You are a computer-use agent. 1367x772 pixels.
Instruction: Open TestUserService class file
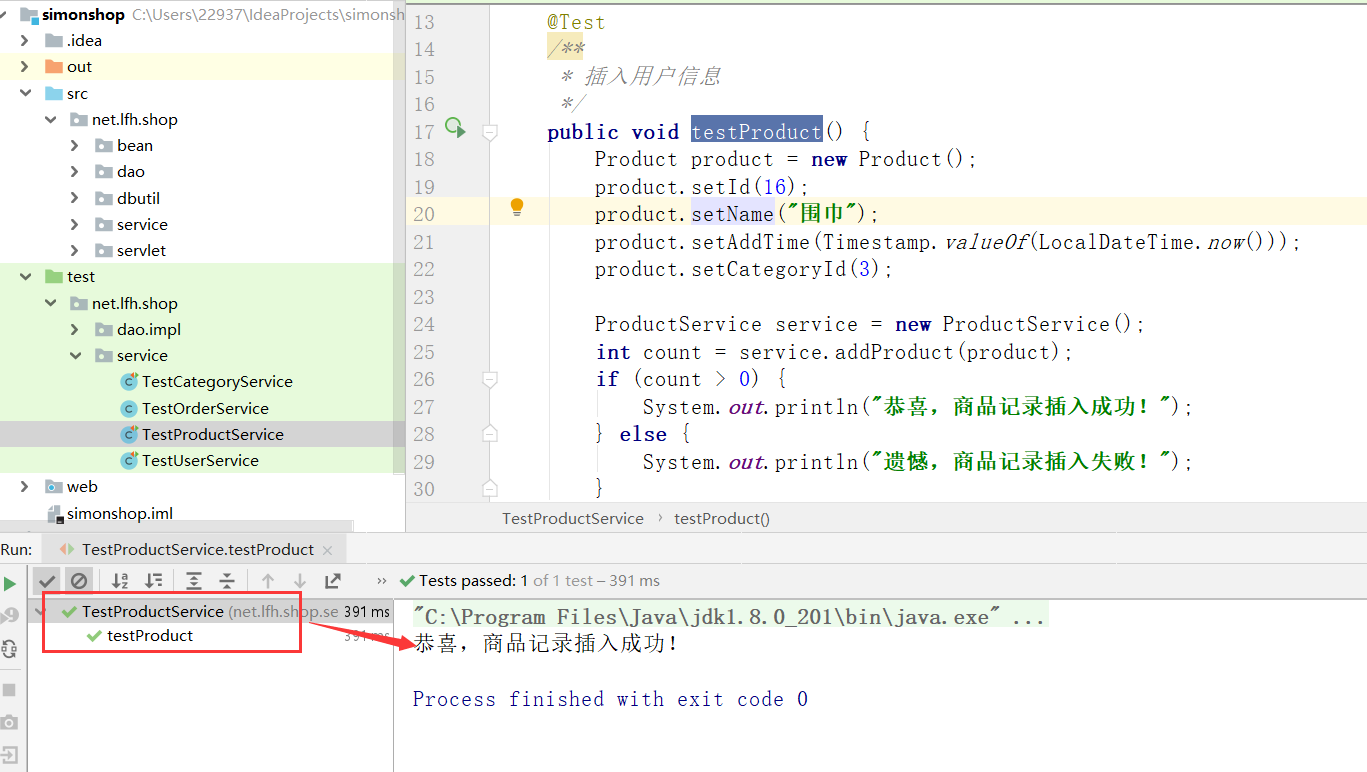coord(200,460)
